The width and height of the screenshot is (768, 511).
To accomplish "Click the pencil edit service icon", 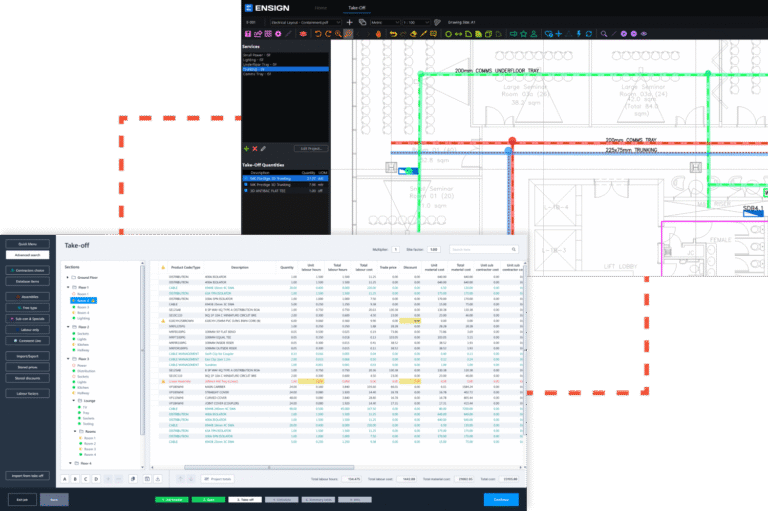I will point(263,148).
